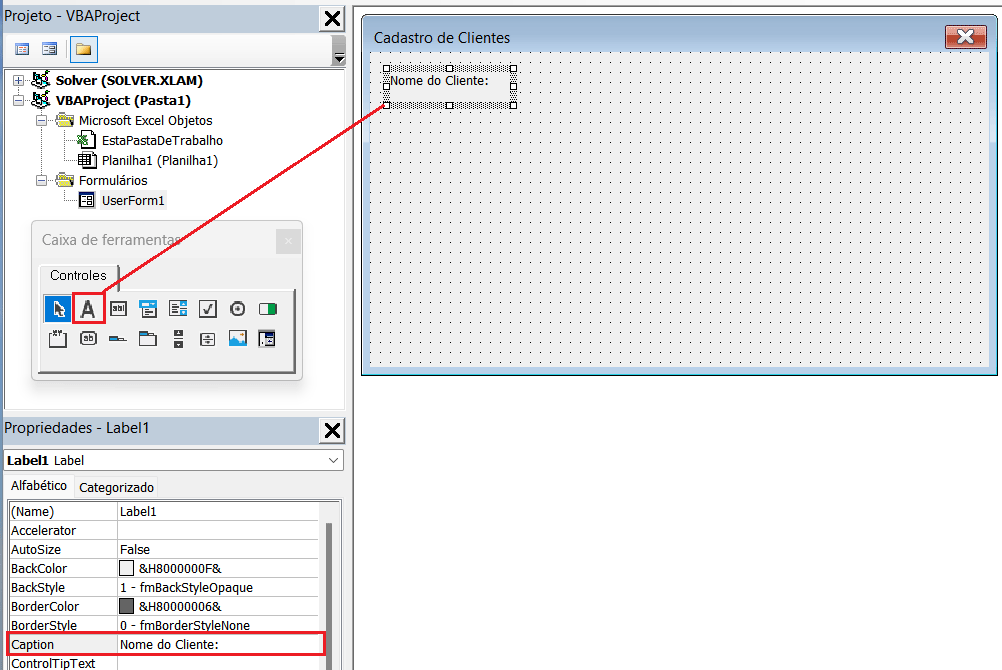Pick the Image control tool
The height and width of the screenshot is (670, 1002).
click(x=237, y=339)
